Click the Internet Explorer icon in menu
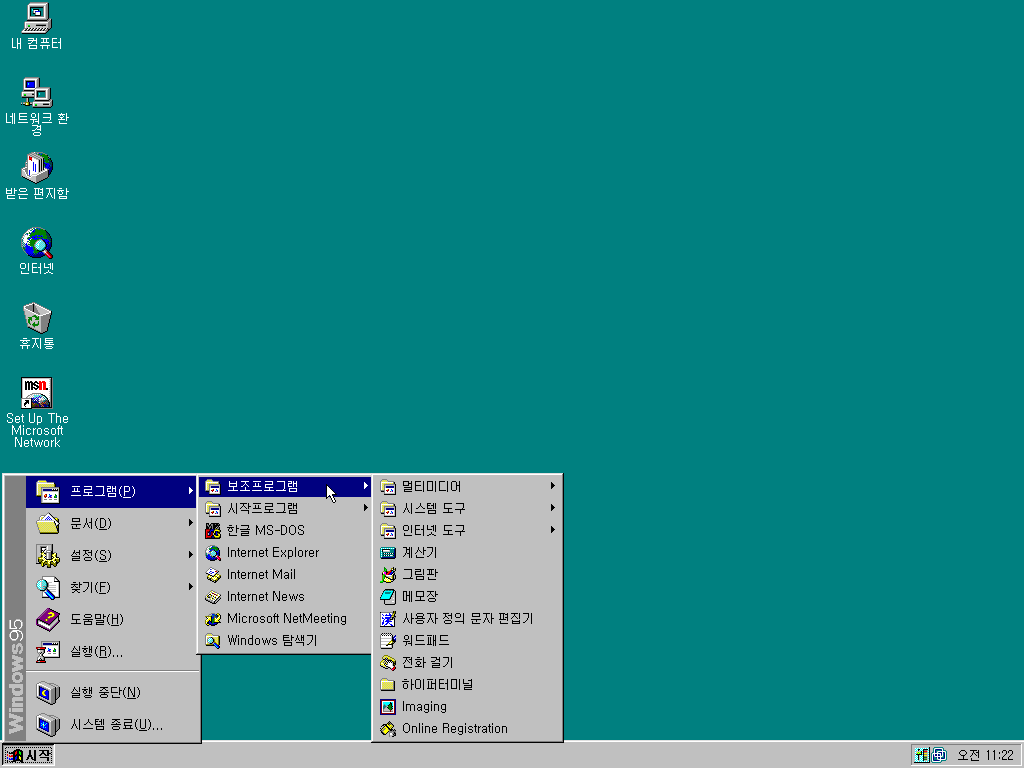 [x=213, y=552]
